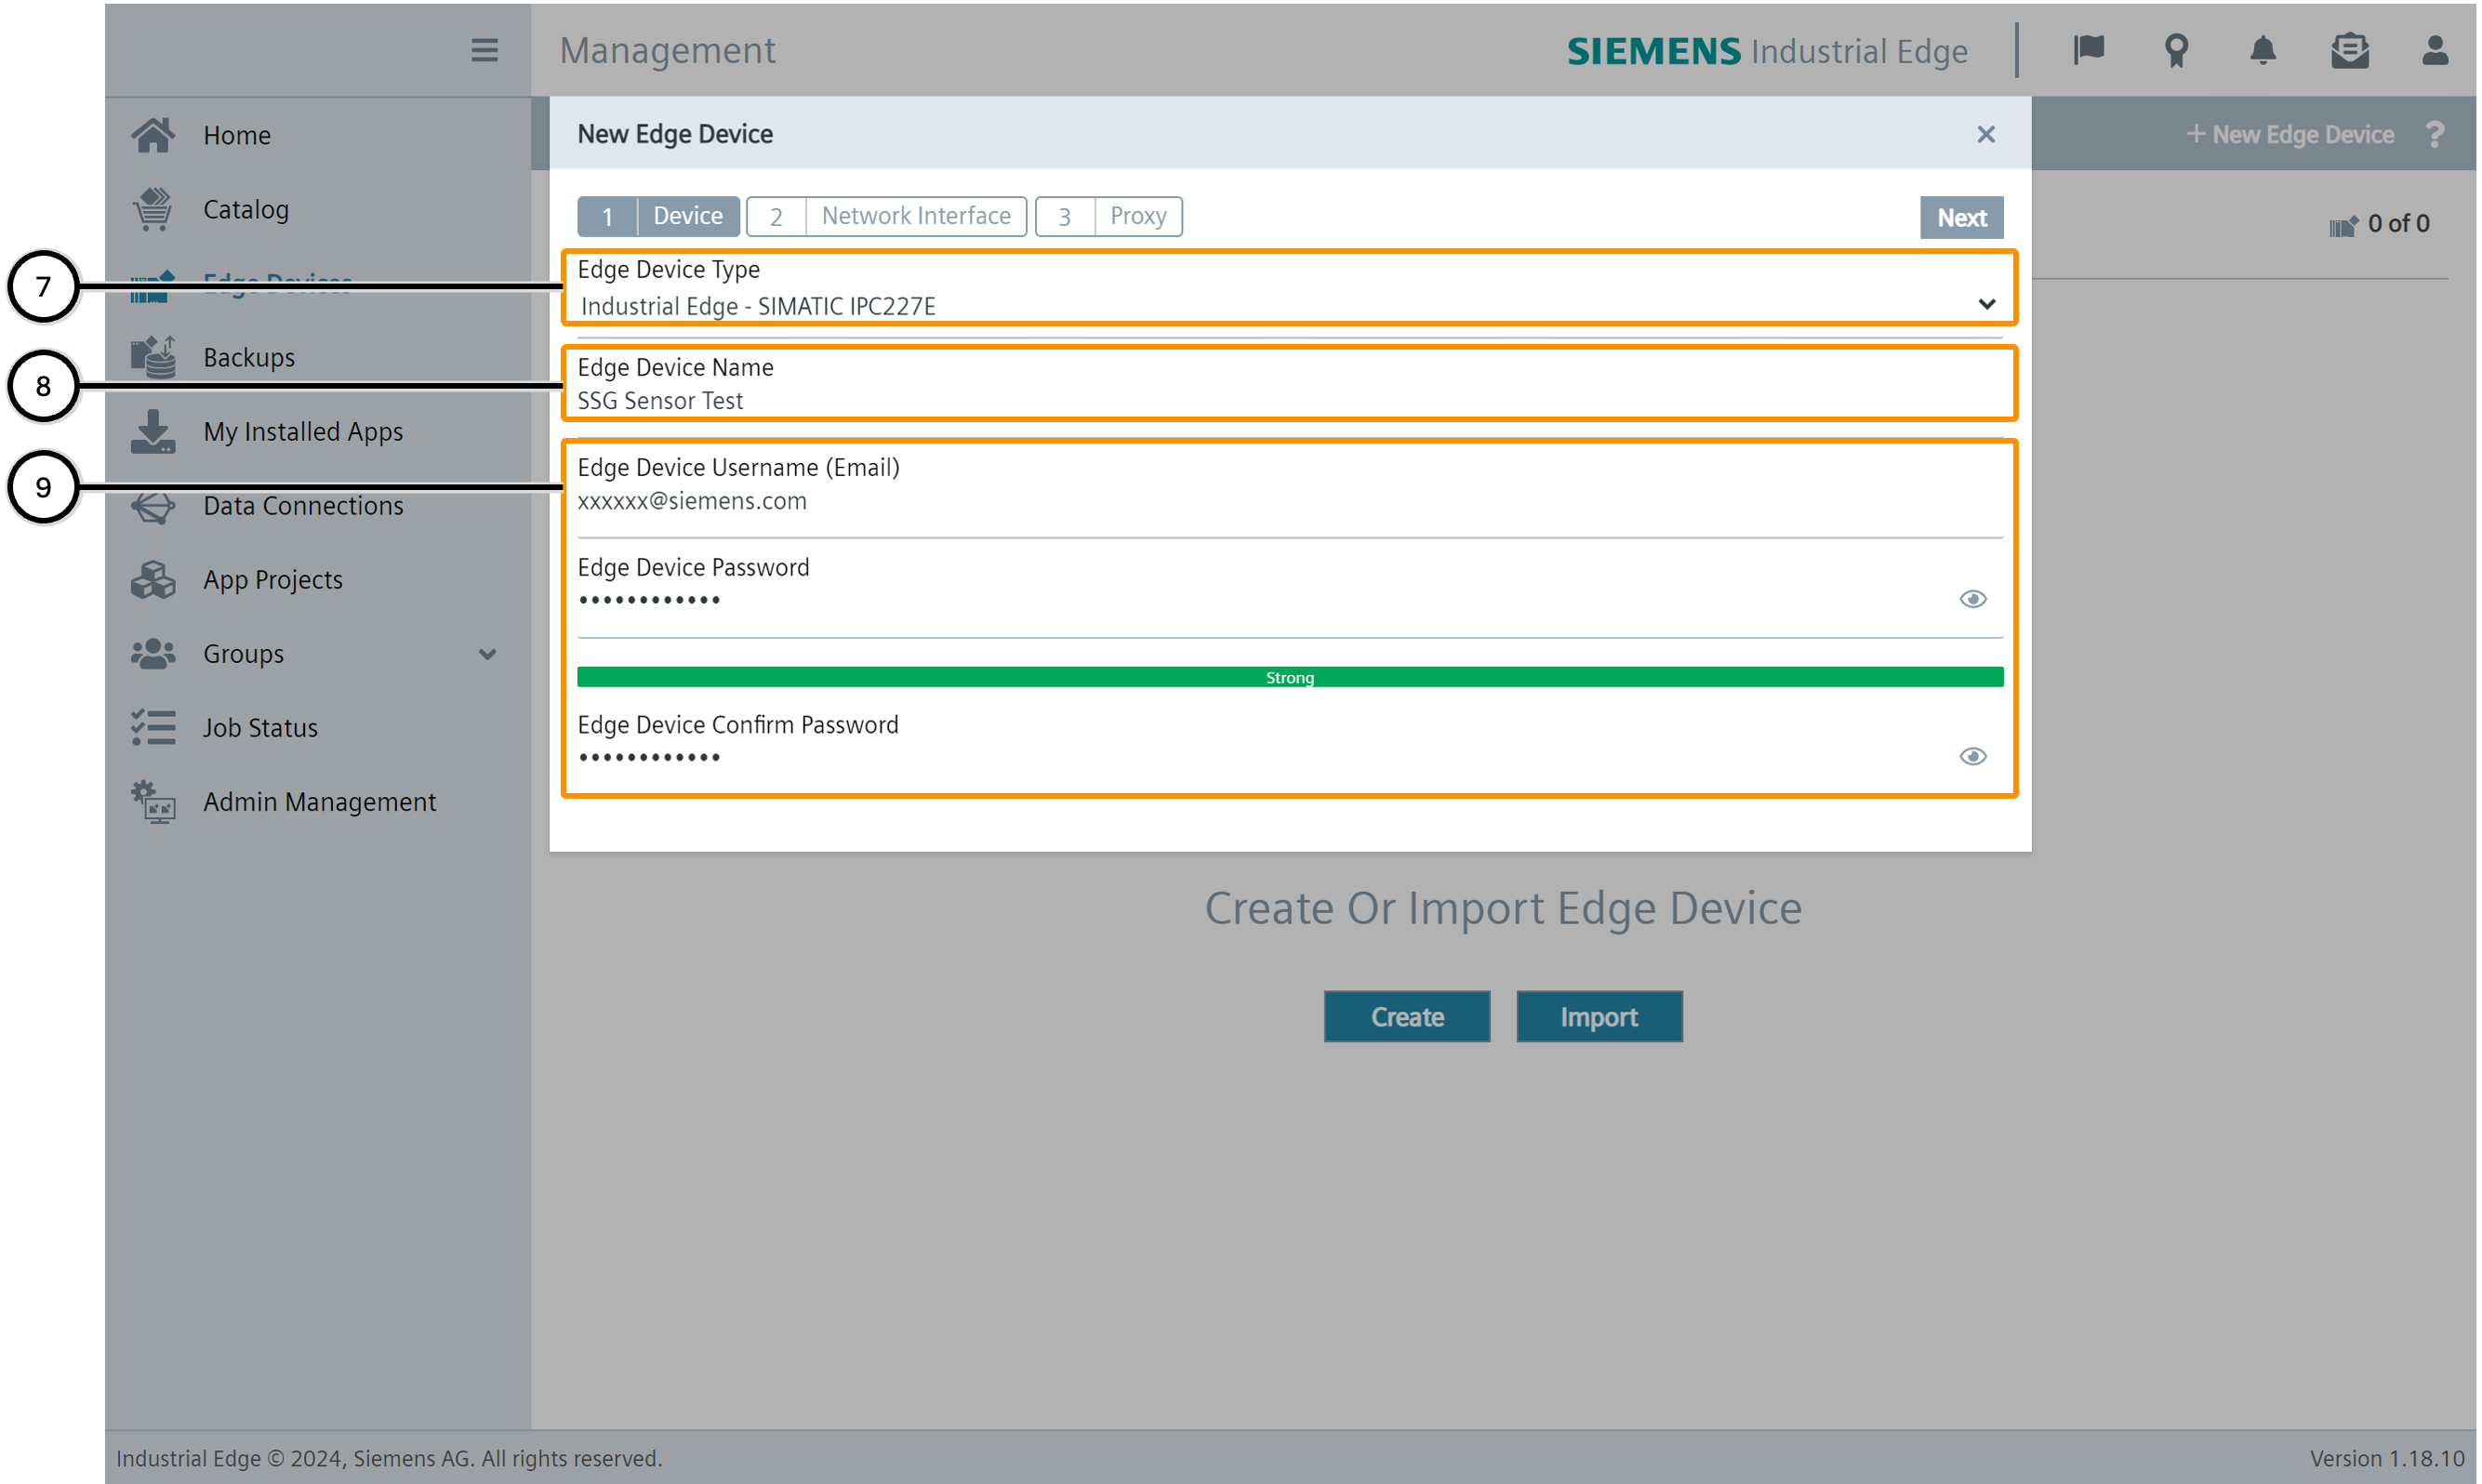Open the mail envelope icon
Screen dimensions: 2482x1484
2349,50
